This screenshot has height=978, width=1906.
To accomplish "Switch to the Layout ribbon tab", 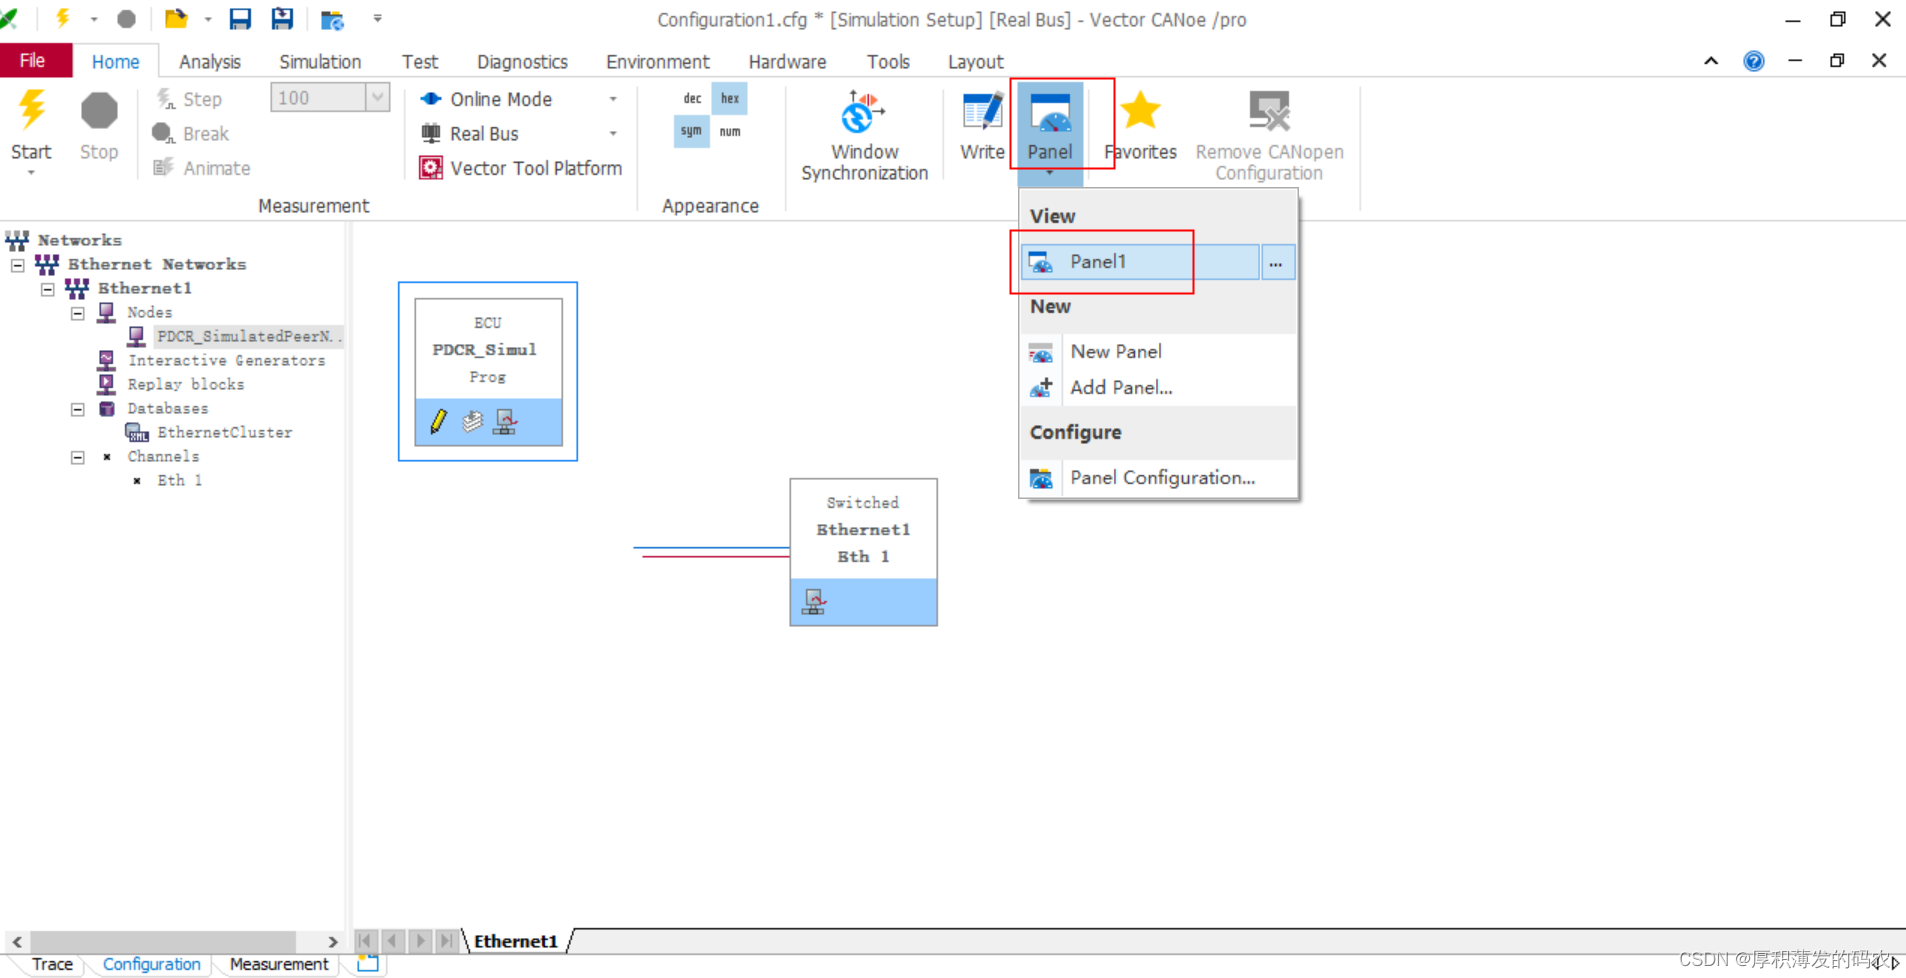I will tap(975, 62).
